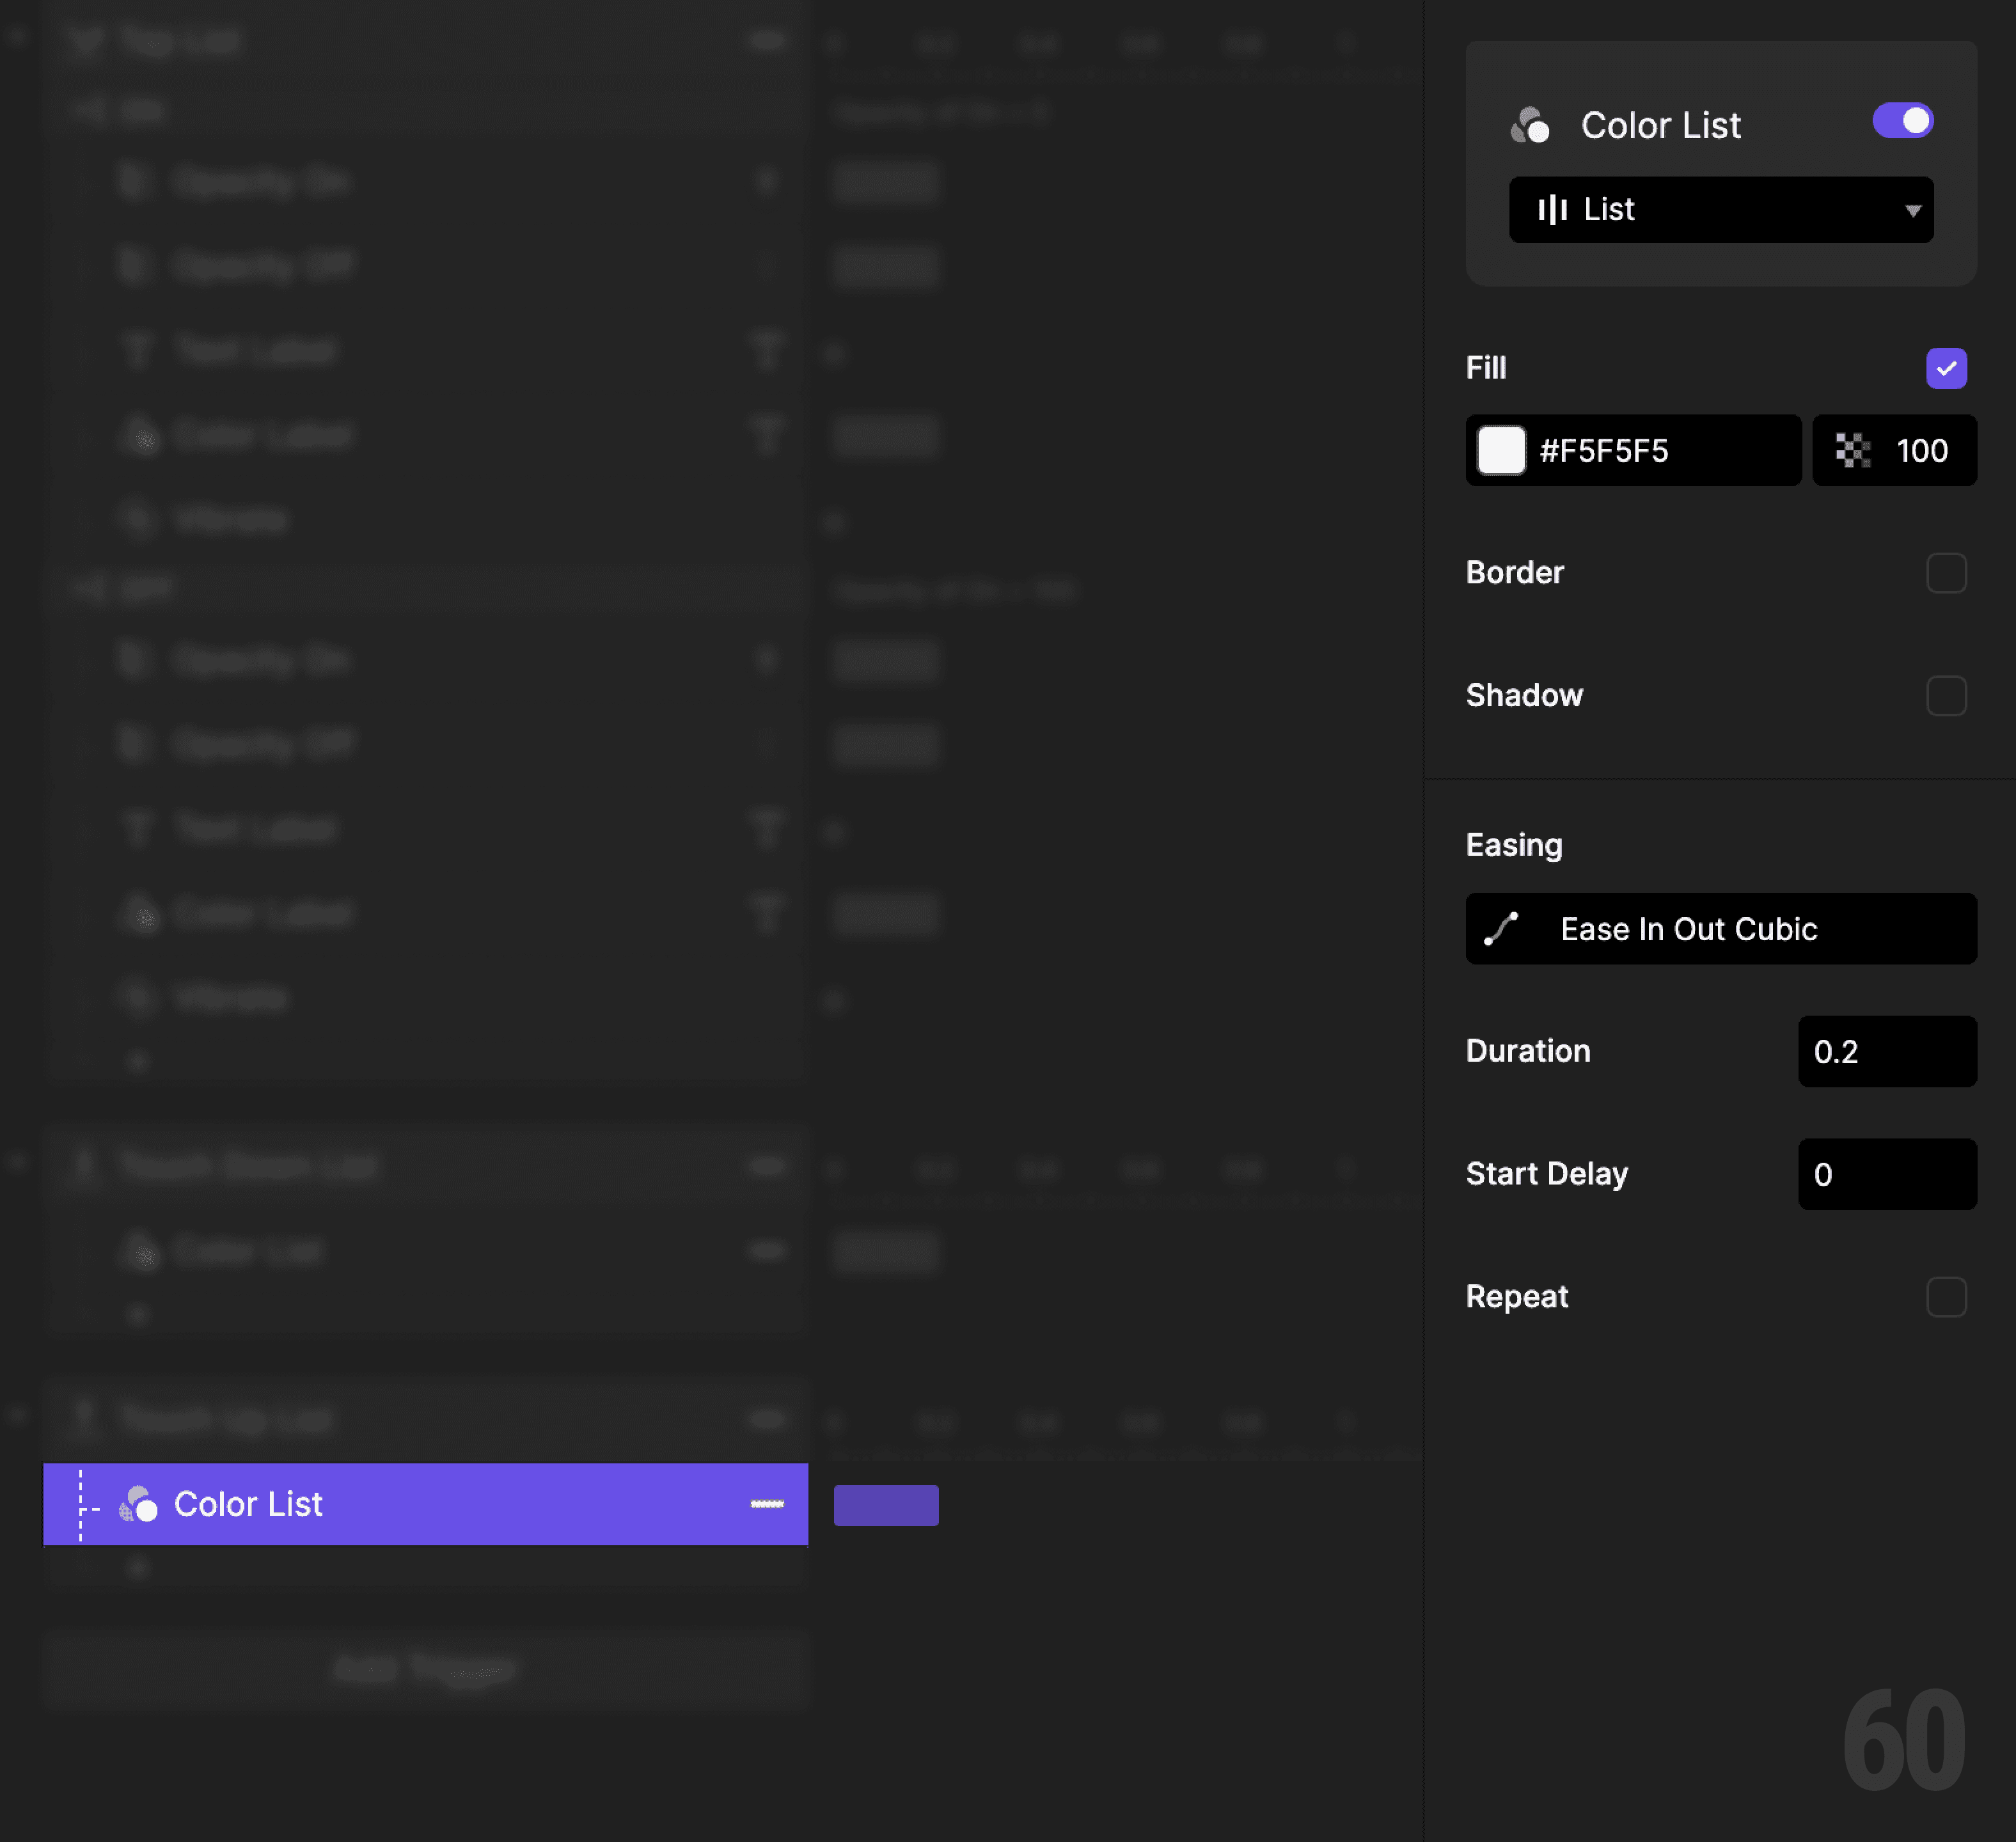
Task: Enable the Border checkbox
Action: (1945, 573)
